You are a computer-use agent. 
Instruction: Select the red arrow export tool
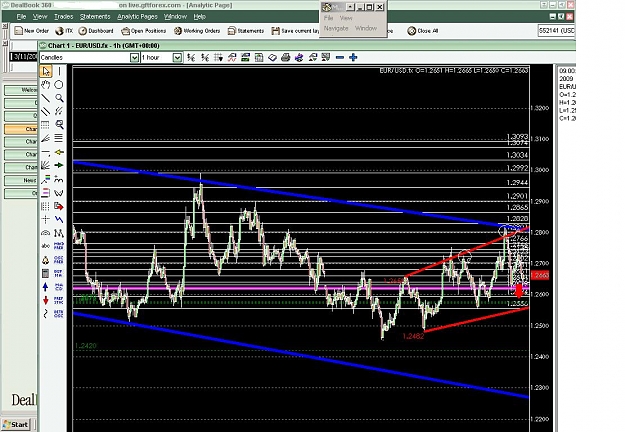(59, 206)
